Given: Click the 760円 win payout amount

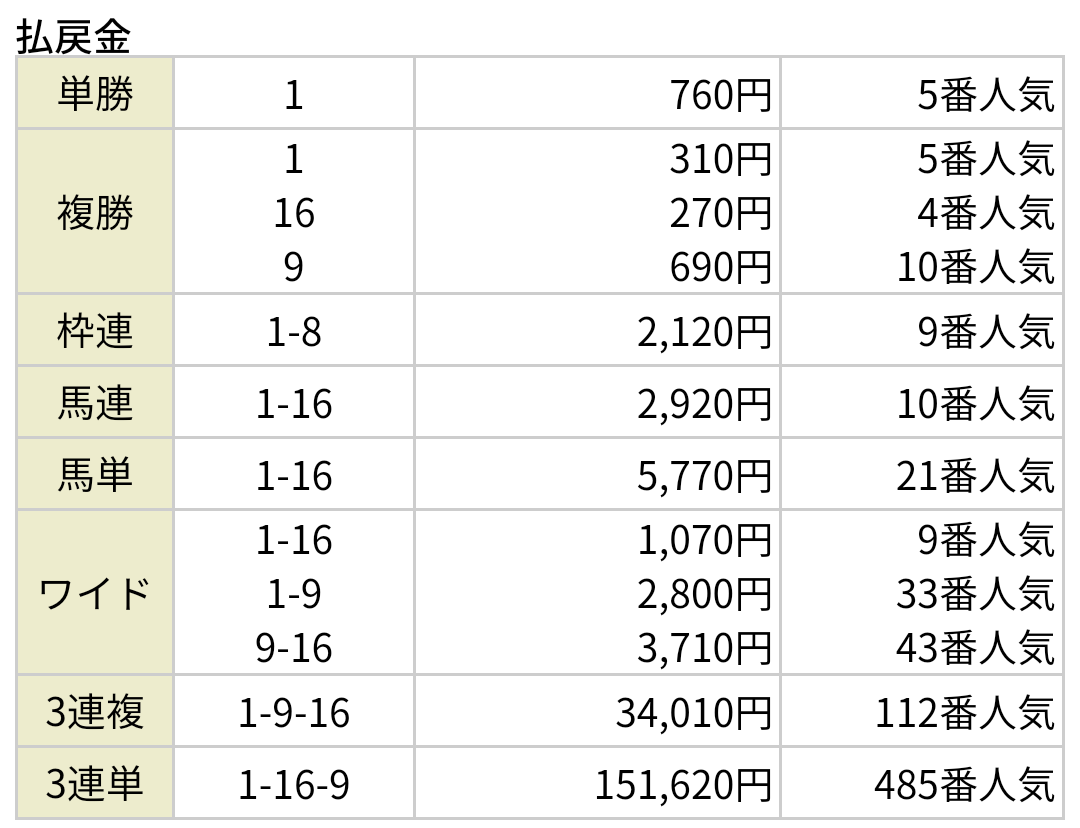Looking at the screenshot, I should tap(720, 95).
